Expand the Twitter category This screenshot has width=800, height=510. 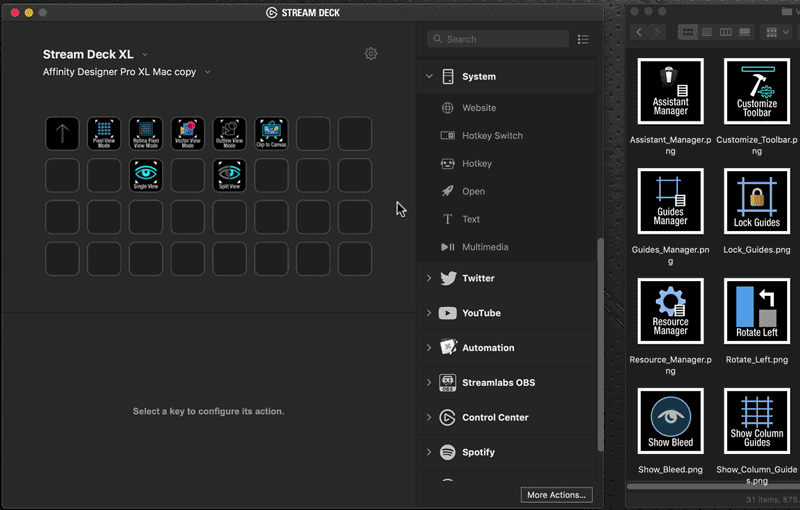(429, 278)
